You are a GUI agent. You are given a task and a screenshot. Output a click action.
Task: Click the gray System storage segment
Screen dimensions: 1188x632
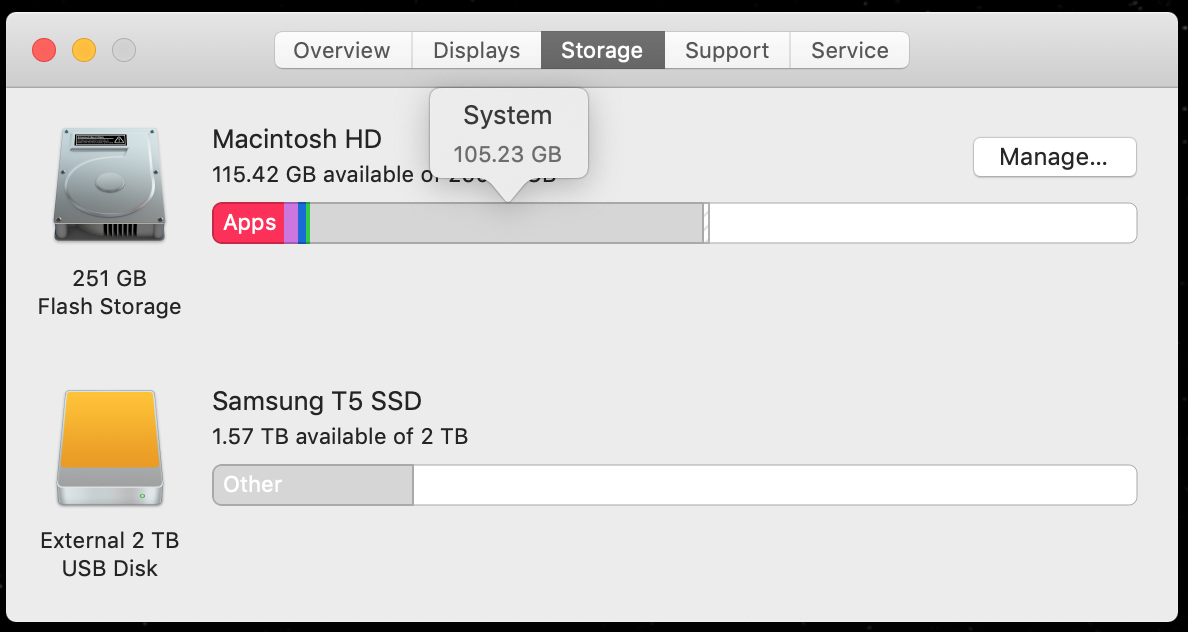coord(506,223)
